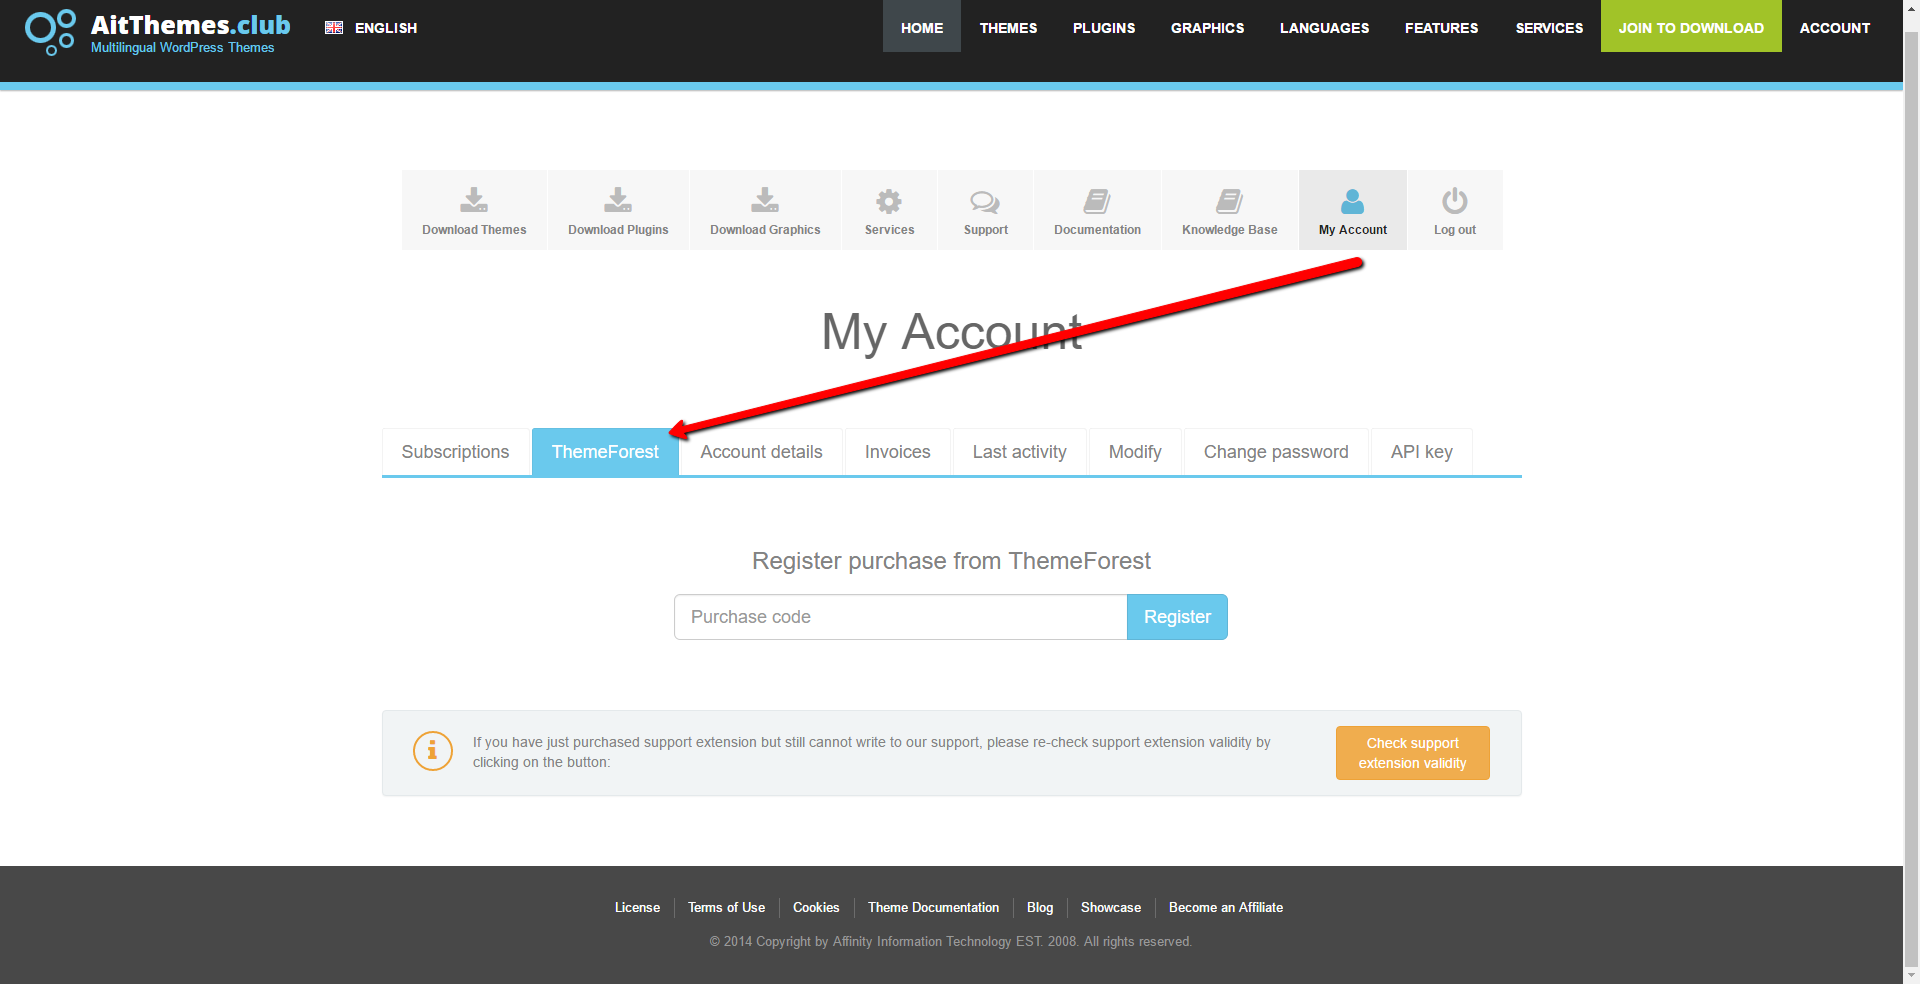Viewport: 1920px width, 984px height.
Task: Switch to the Subscriptions tab
Action: tap(455, 452)
